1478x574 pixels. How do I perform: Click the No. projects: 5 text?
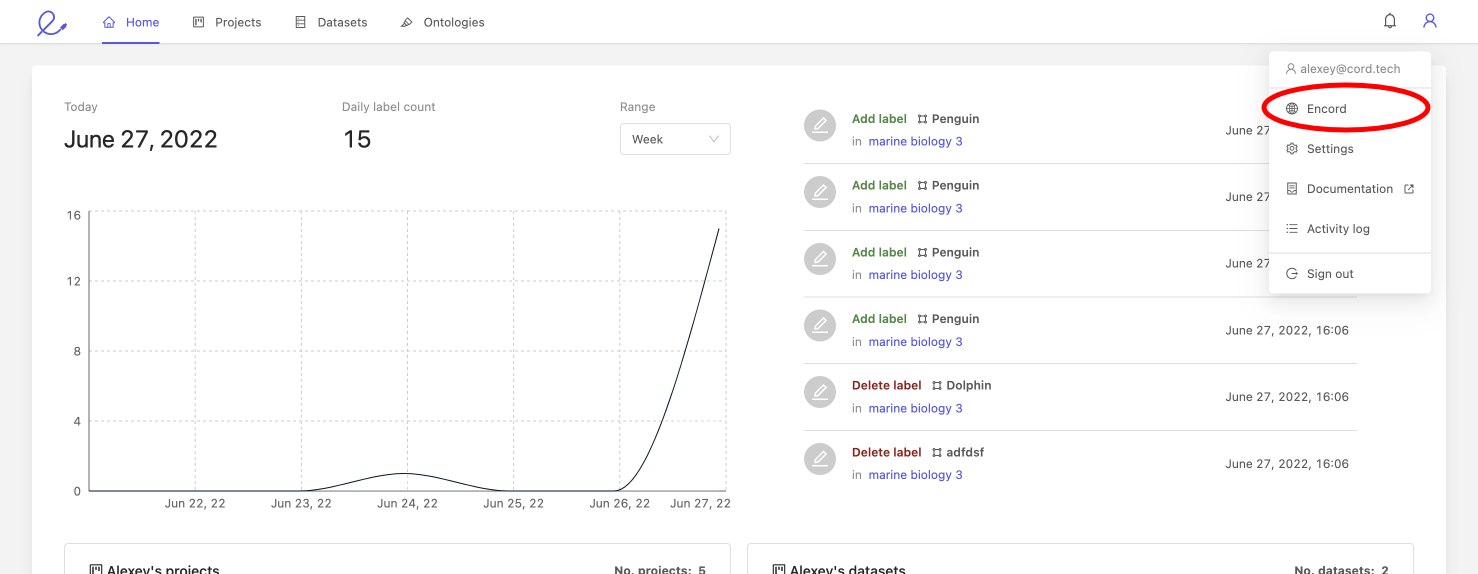[660, 569]
